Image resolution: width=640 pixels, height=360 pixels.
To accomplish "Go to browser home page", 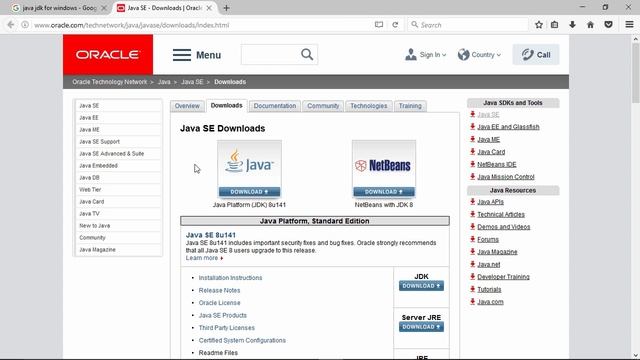I will tap(590, 25).
